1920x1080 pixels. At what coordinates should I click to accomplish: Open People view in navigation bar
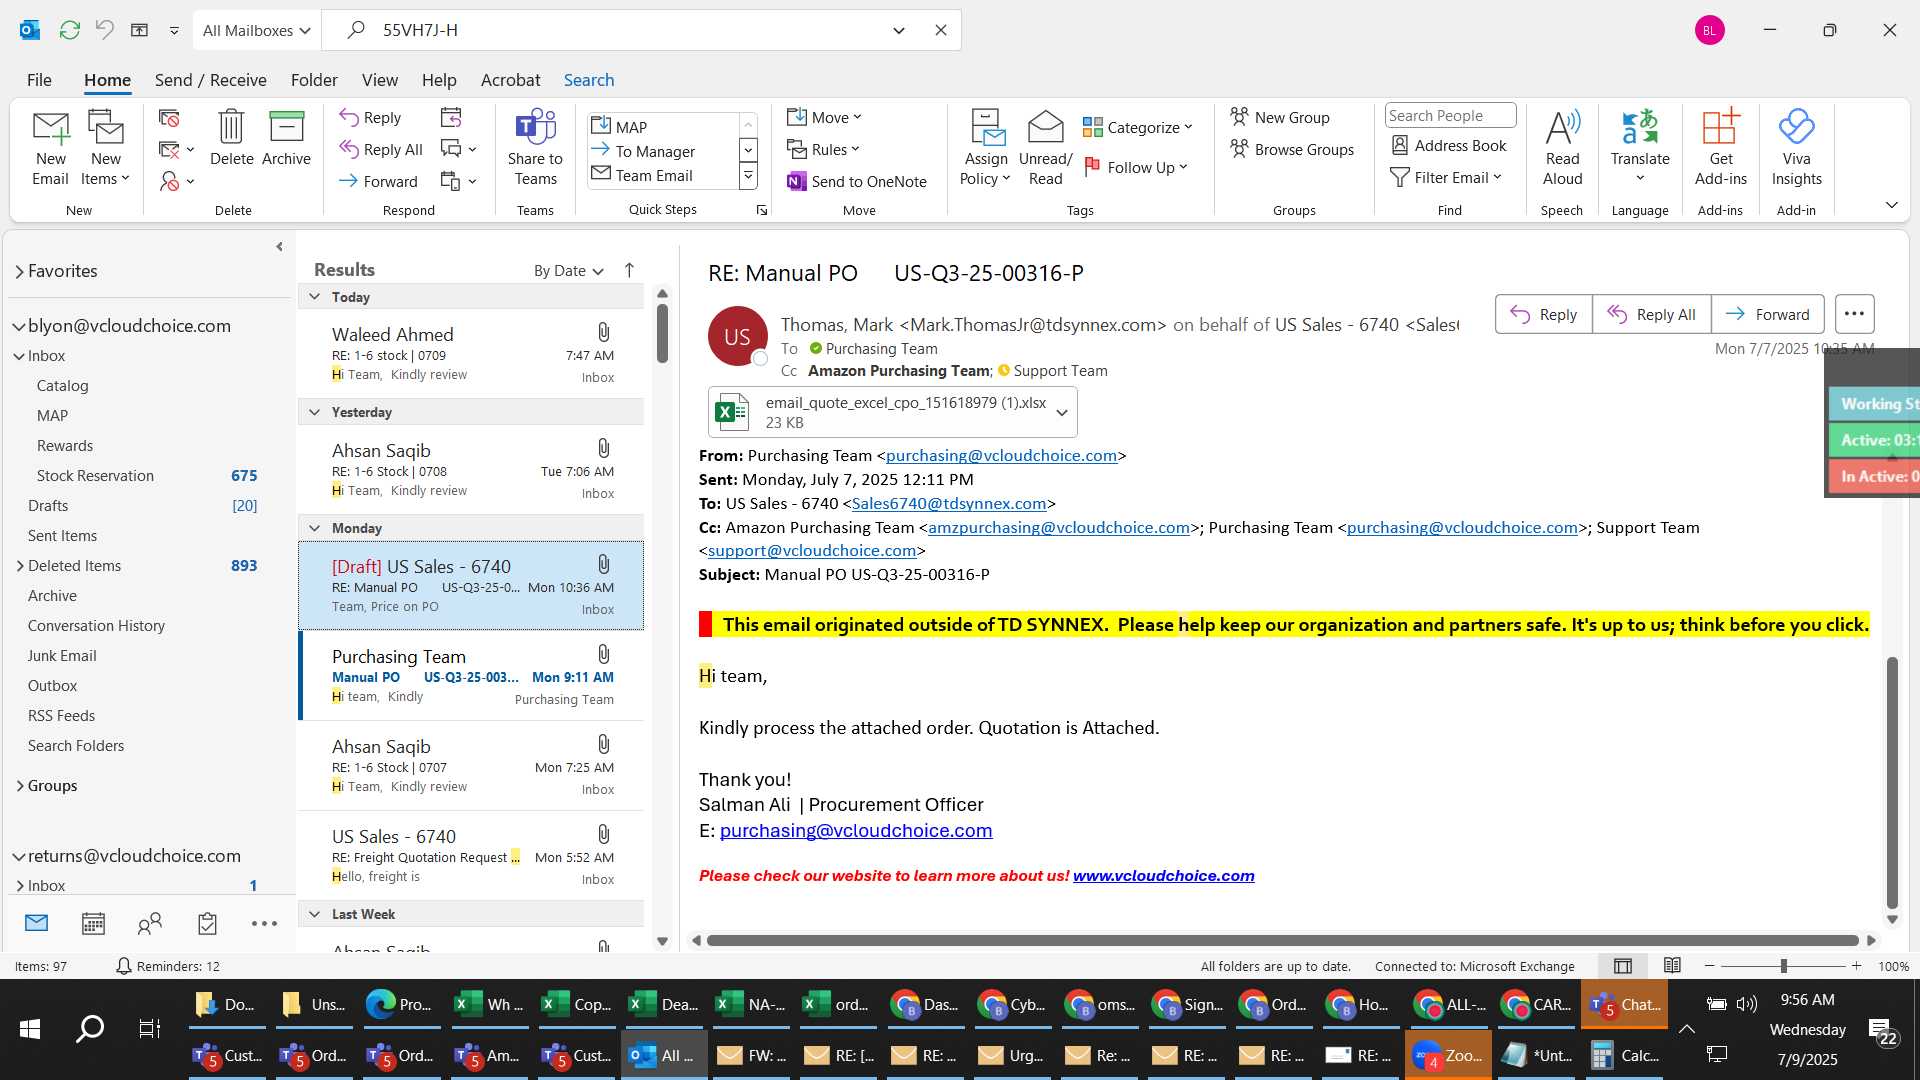[x=150, y=923]
